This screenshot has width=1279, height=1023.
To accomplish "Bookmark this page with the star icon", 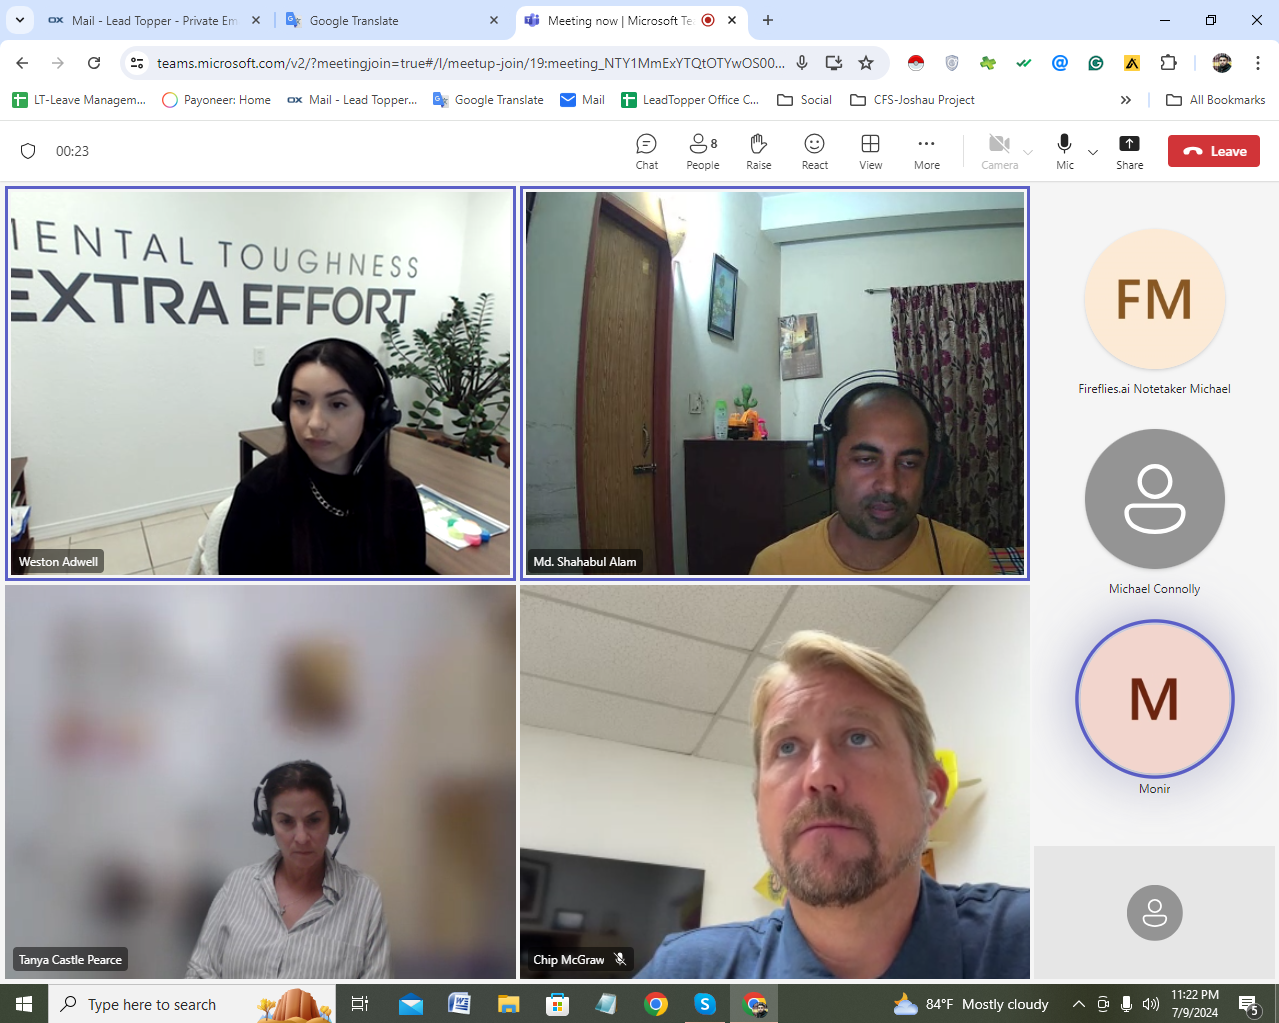I will [866, 63].
